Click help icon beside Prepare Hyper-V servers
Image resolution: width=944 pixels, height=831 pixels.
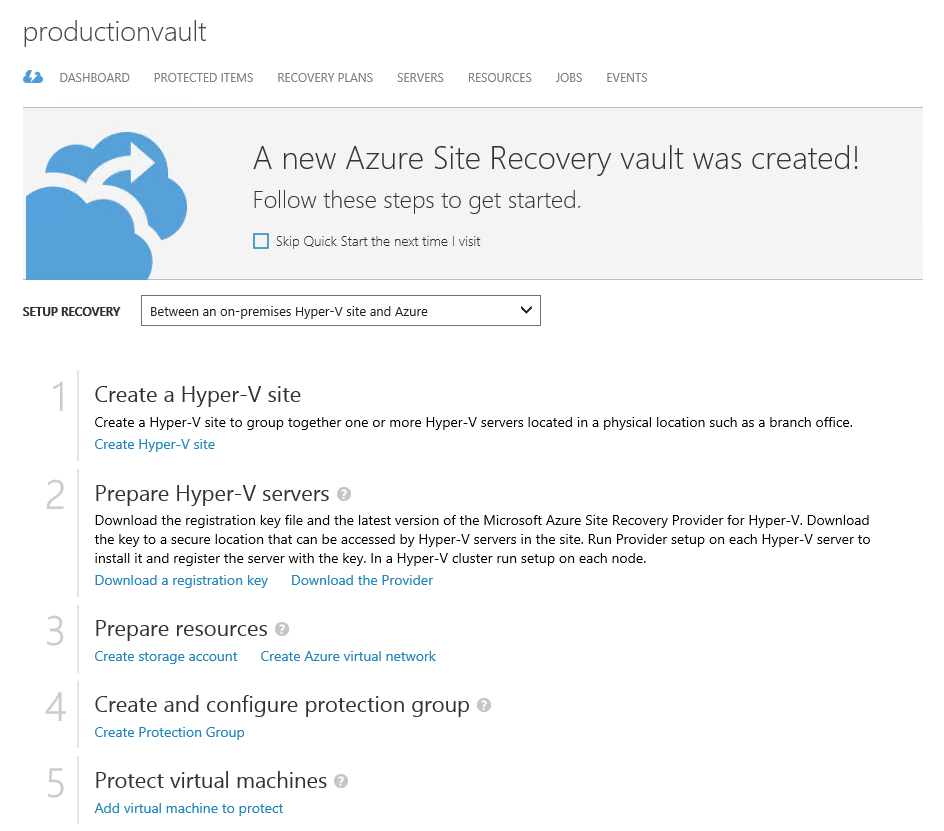click(x=344, y=494)
